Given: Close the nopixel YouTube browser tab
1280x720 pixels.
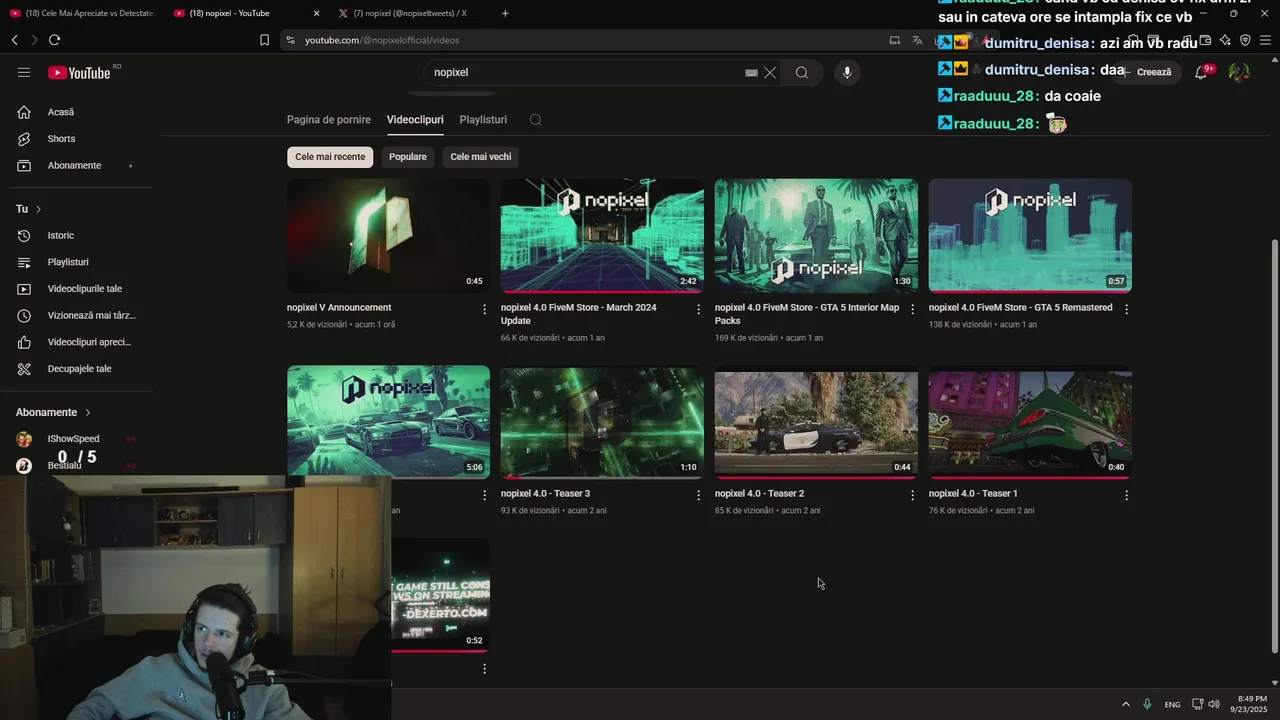Looking at the screenshot, I should (x=317, y=13).
